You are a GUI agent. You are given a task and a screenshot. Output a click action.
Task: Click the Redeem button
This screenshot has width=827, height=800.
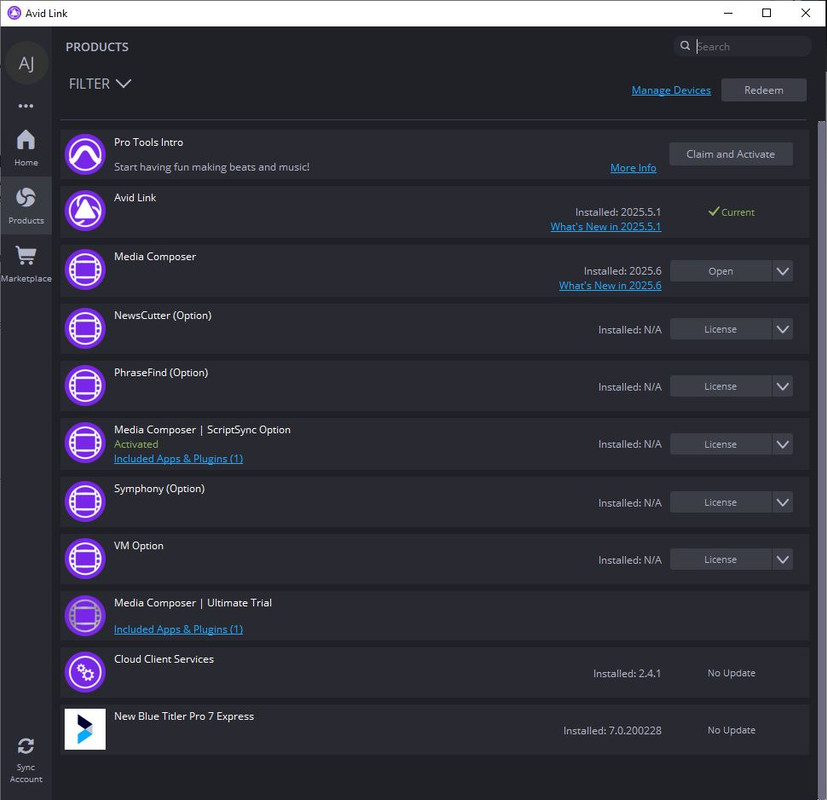coord(763,90)
